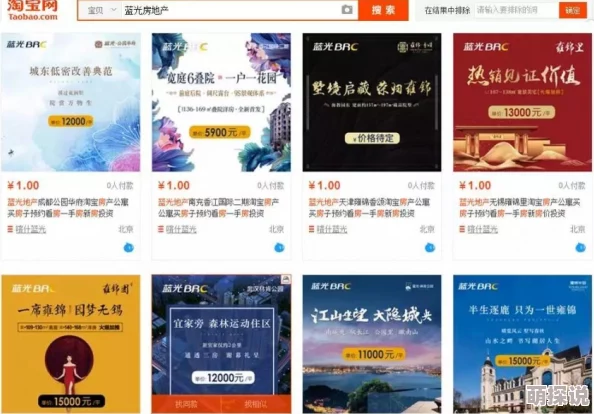Open the 热销见证价值 red product thumbnail
The image size is (594, 414).
coord(522,102)
